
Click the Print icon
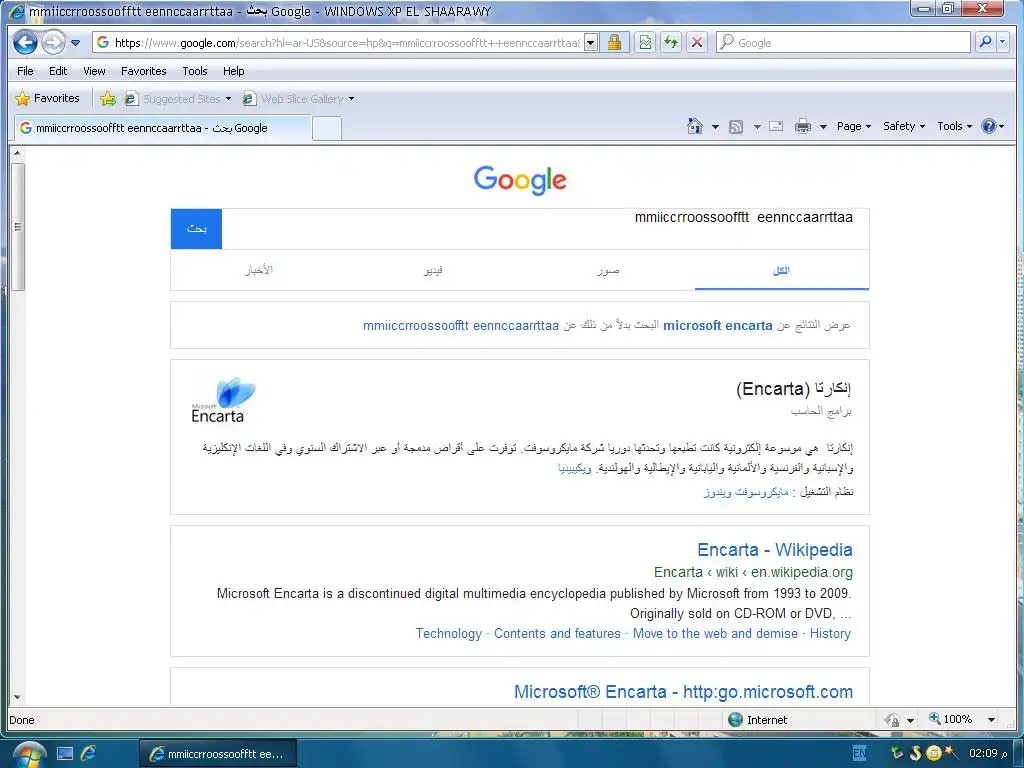point(803,126)
